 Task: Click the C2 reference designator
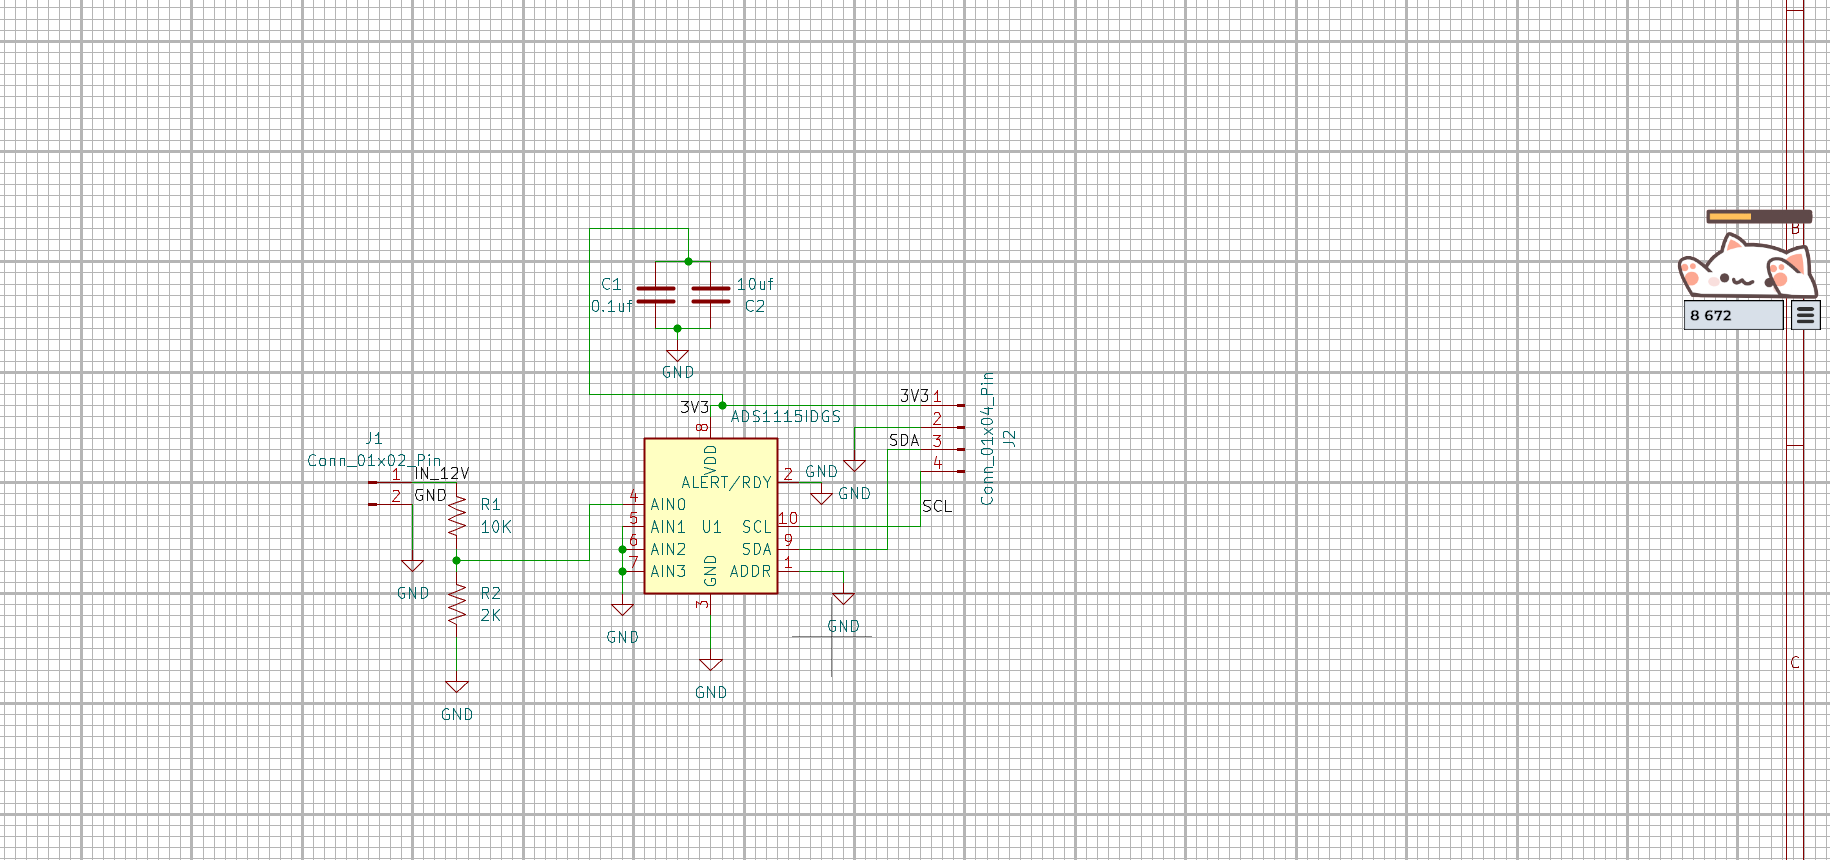(755, 306)
